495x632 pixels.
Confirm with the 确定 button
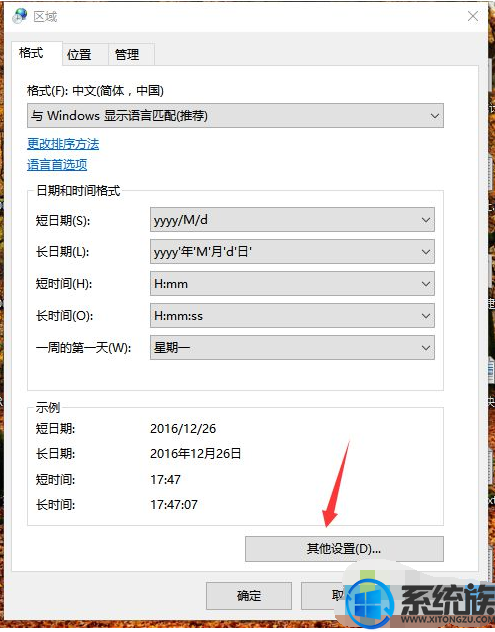tap(249, 595)
